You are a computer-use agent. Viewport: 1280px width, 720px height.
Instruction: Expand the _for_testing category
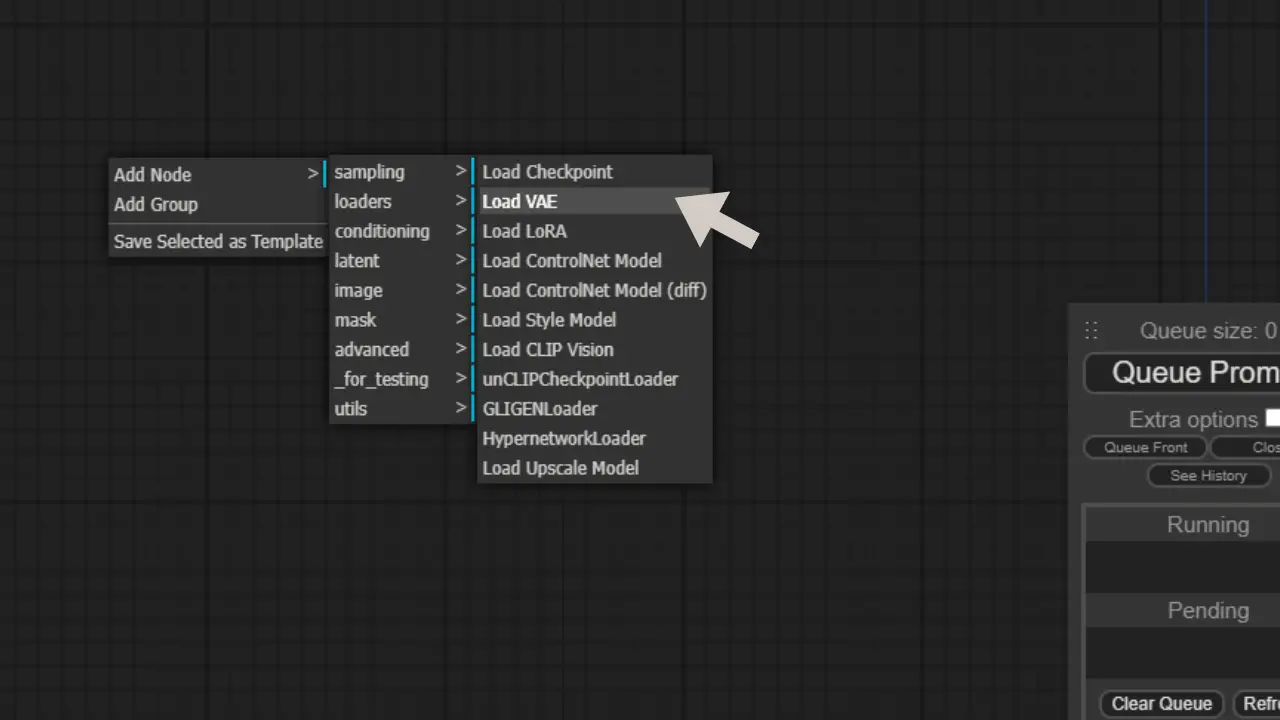coord(401,379)
